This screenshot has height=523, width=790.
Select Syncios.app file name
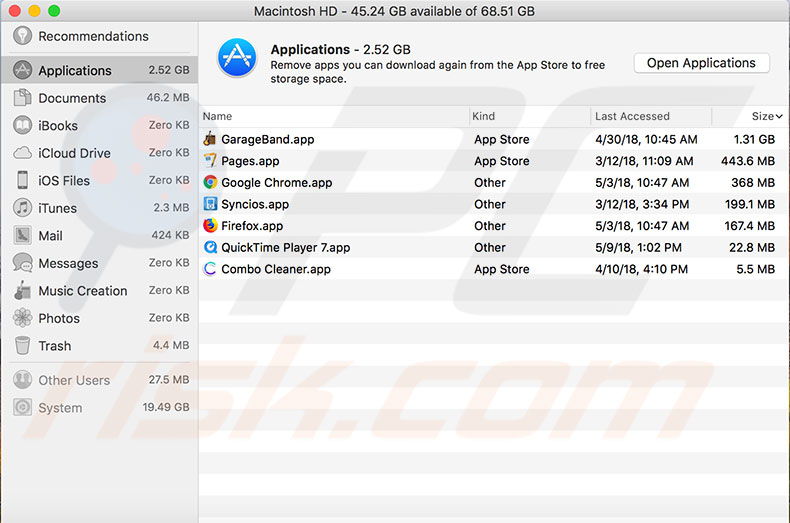(x=255, y=205)
